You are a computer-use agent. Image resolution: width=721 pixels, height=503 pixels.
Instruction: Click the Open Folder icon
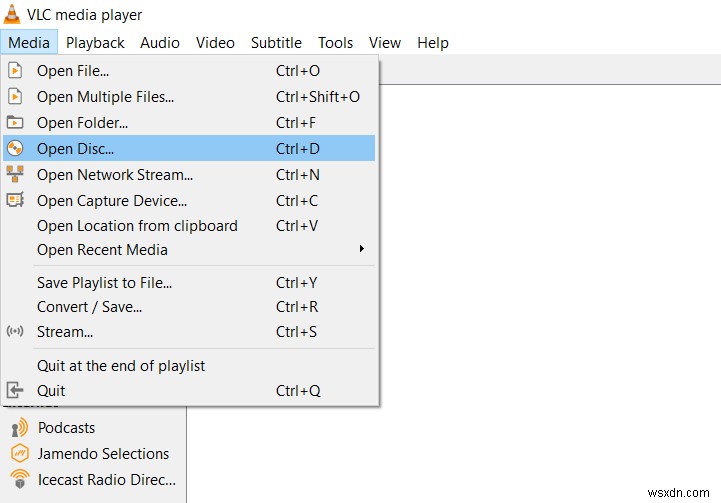[15, 123]
